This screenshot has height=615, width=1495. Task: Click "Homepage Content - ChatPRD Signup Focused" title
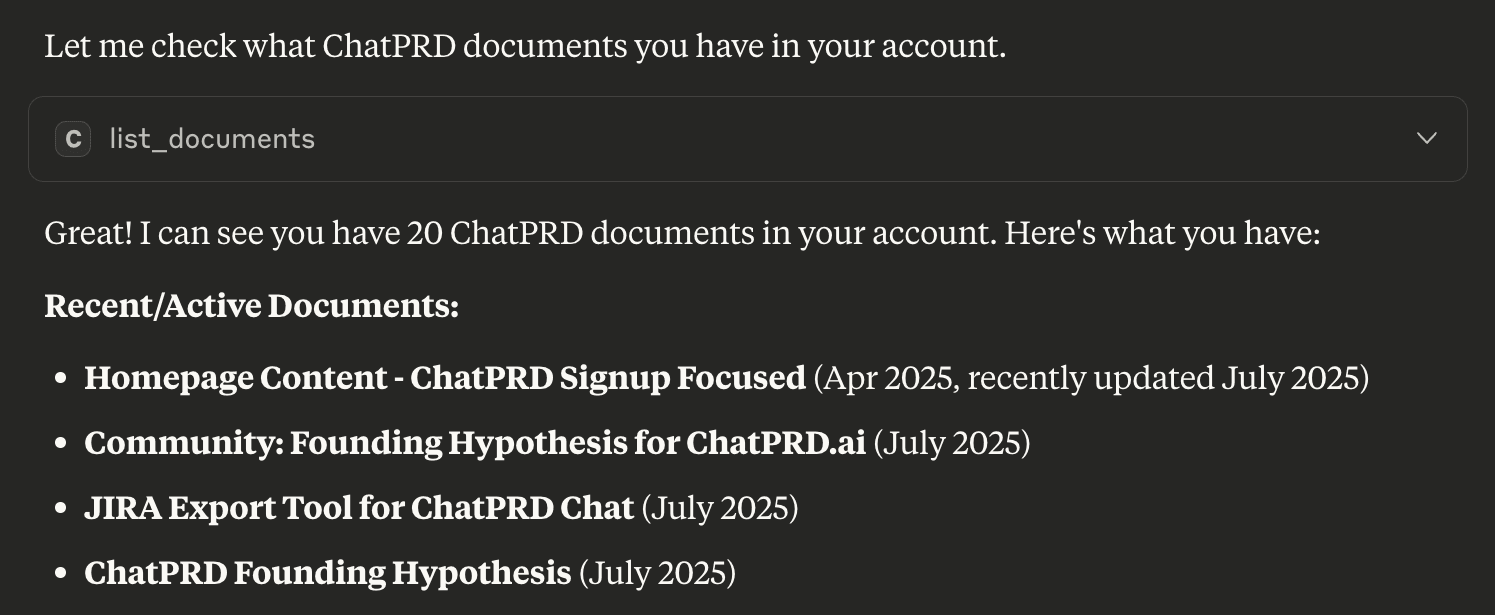(444, 378)
